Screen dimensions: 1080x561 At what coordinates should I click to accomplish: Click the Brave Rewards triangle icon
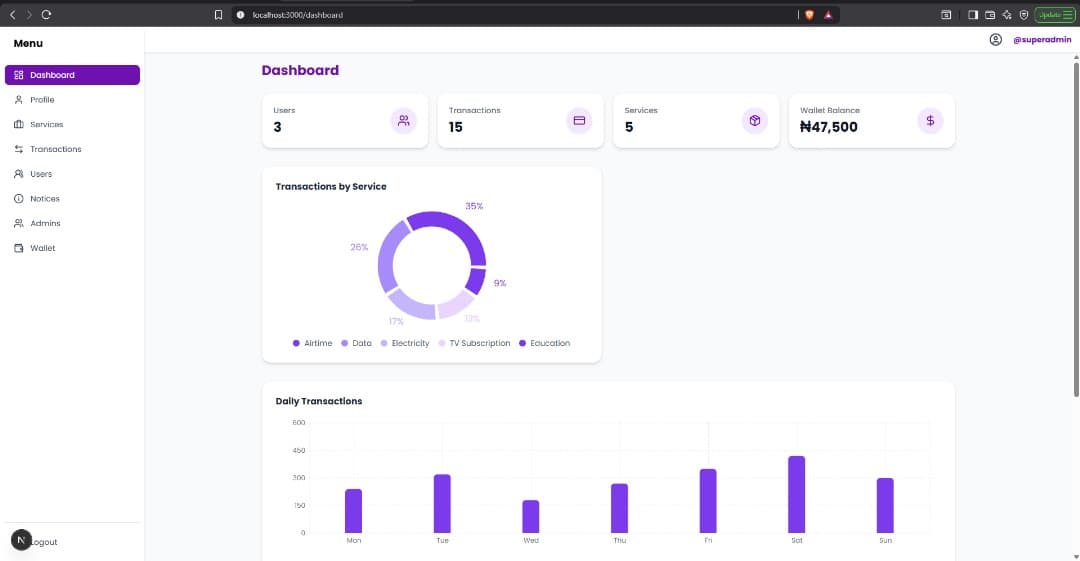click(828, 14)
